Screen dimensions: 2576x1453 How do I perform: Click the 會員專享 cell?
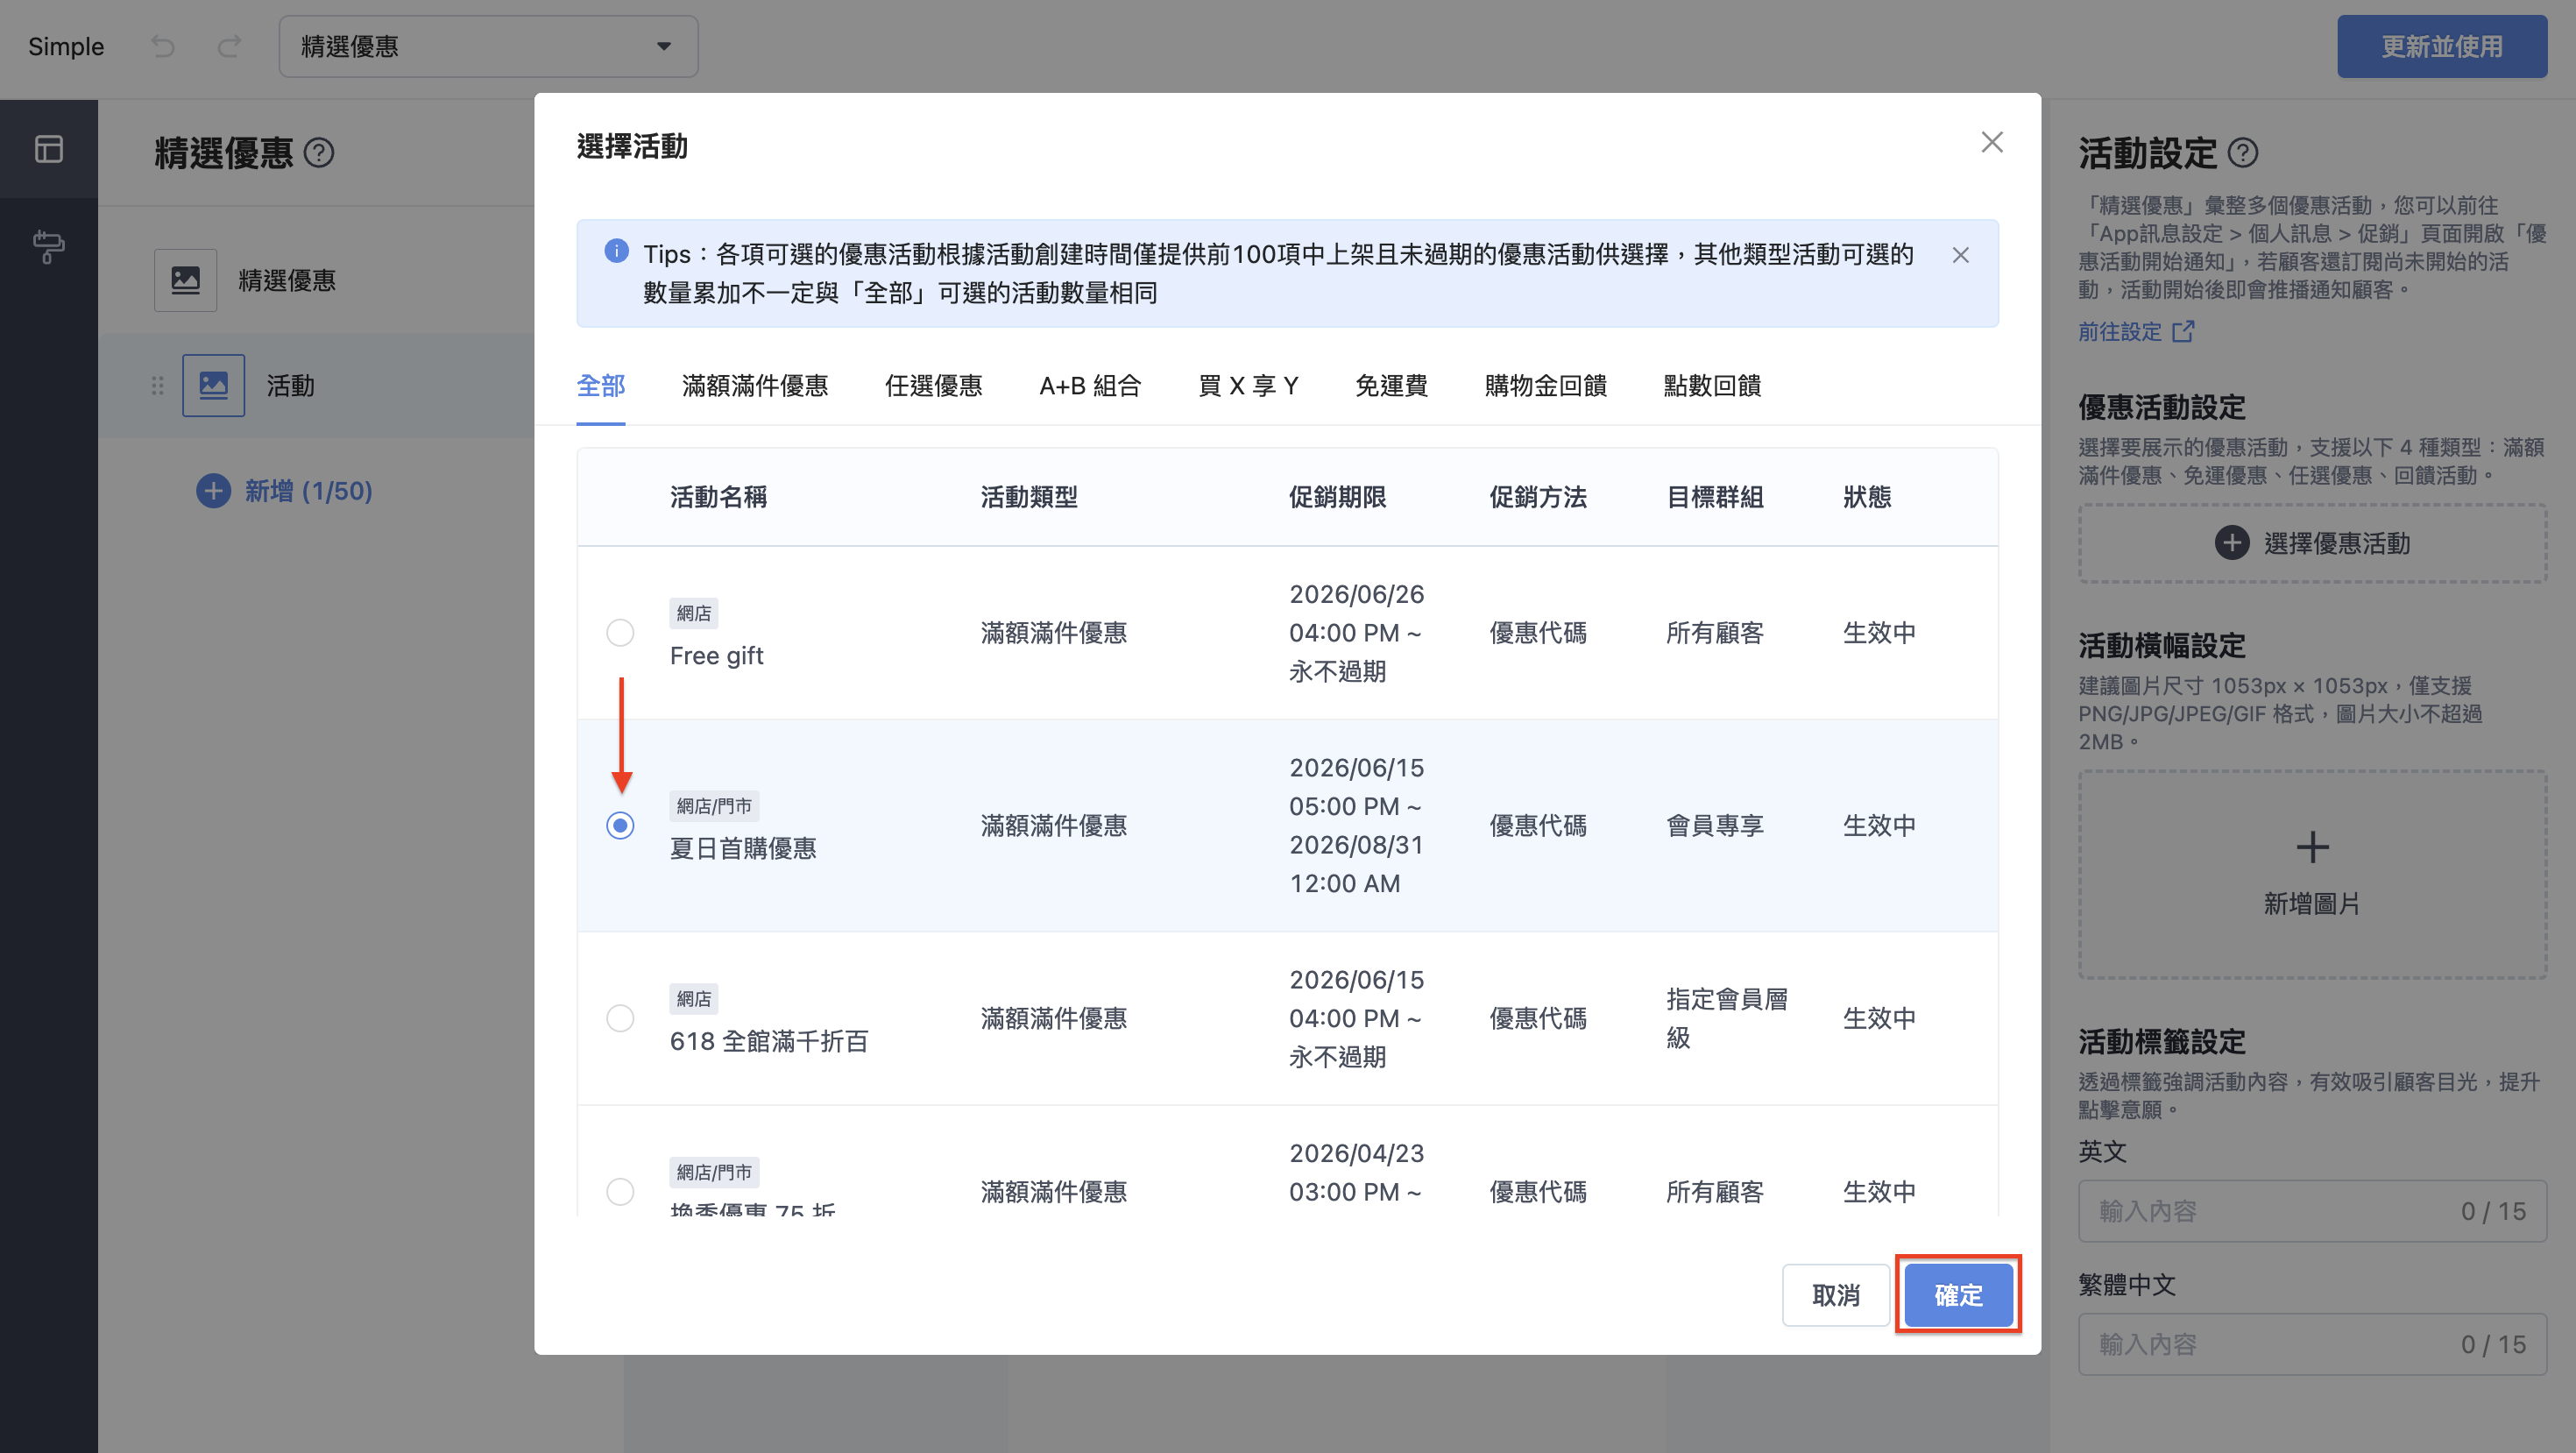point(1714,825)
